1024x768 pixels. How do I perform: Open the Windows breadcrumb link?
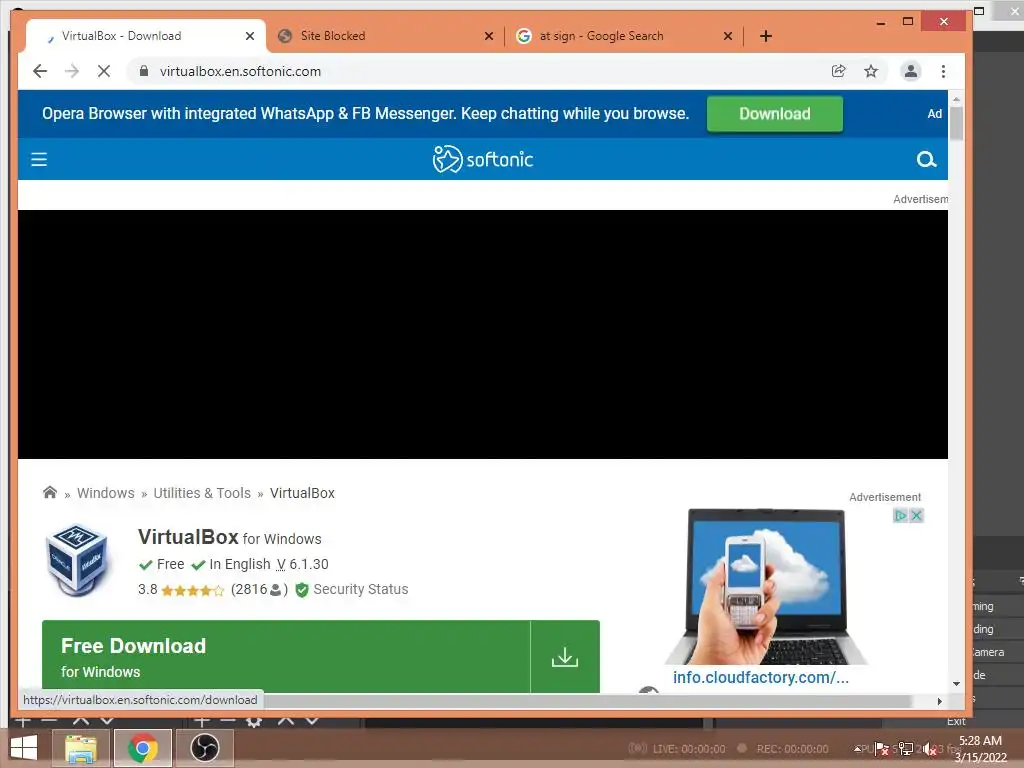pyautogui.click(x=106, y=493)
